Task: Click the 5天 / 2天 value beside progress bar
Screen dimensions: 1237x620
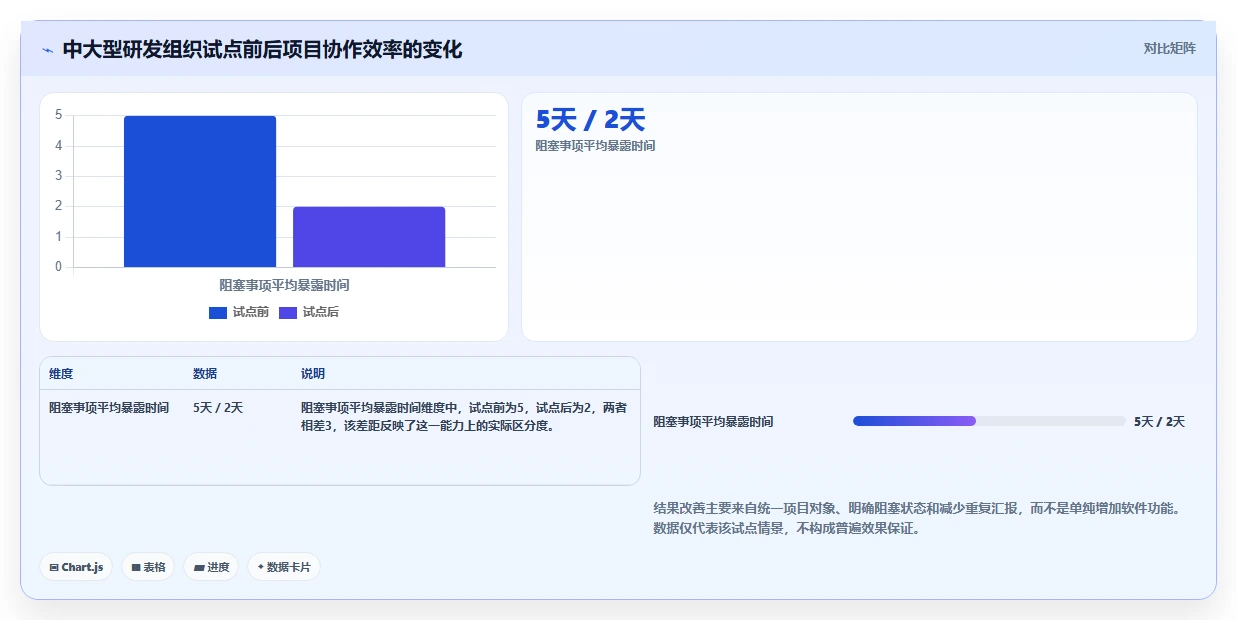Action: (x=1159, y=422)
